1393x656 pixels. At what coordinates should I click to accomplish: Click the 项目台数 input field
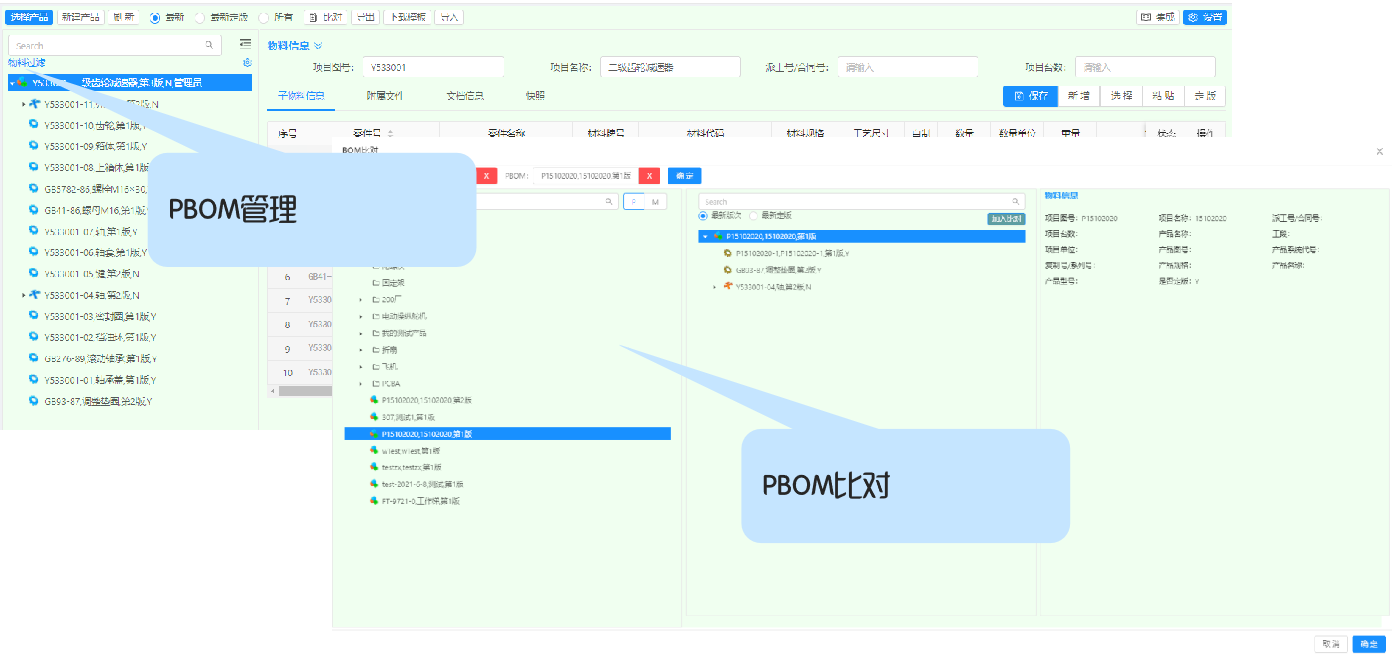coord(1145,67)
